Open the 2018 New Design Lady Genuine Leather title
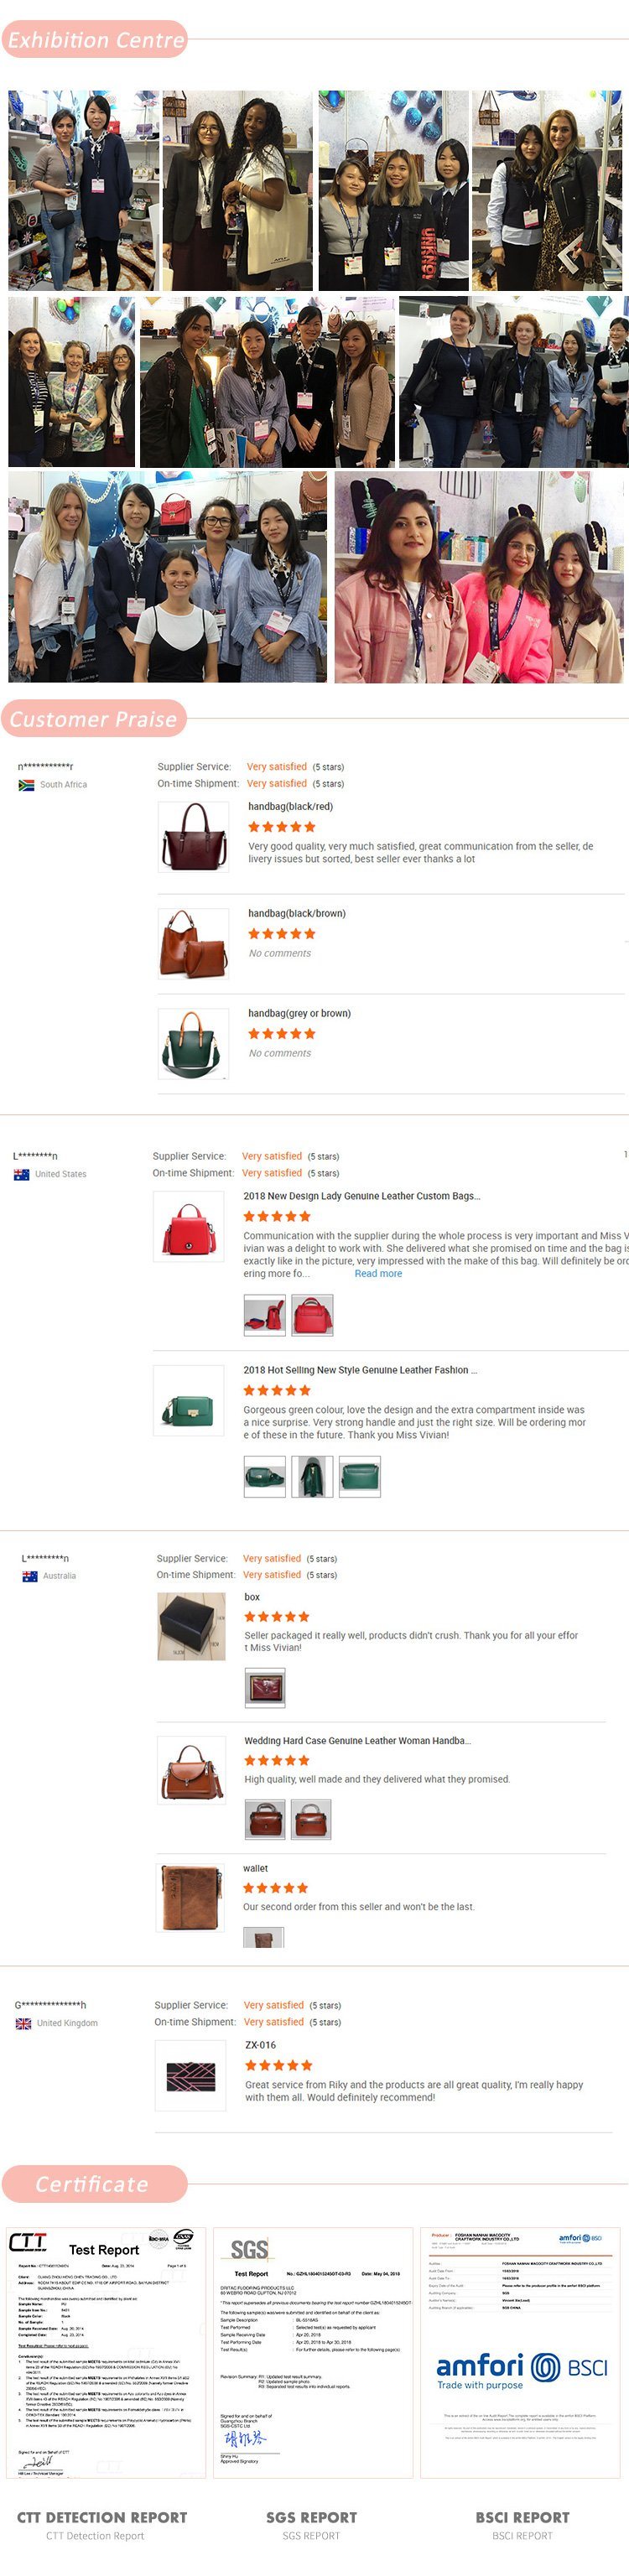The image size is (629, 2576). click(361, 1196)
